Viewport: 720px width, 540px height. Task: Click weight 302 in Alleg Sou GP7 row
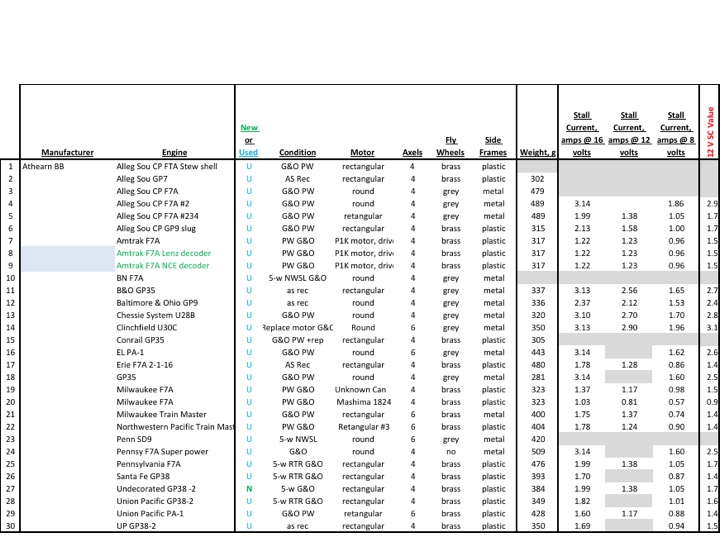click(x=537, y=179)
